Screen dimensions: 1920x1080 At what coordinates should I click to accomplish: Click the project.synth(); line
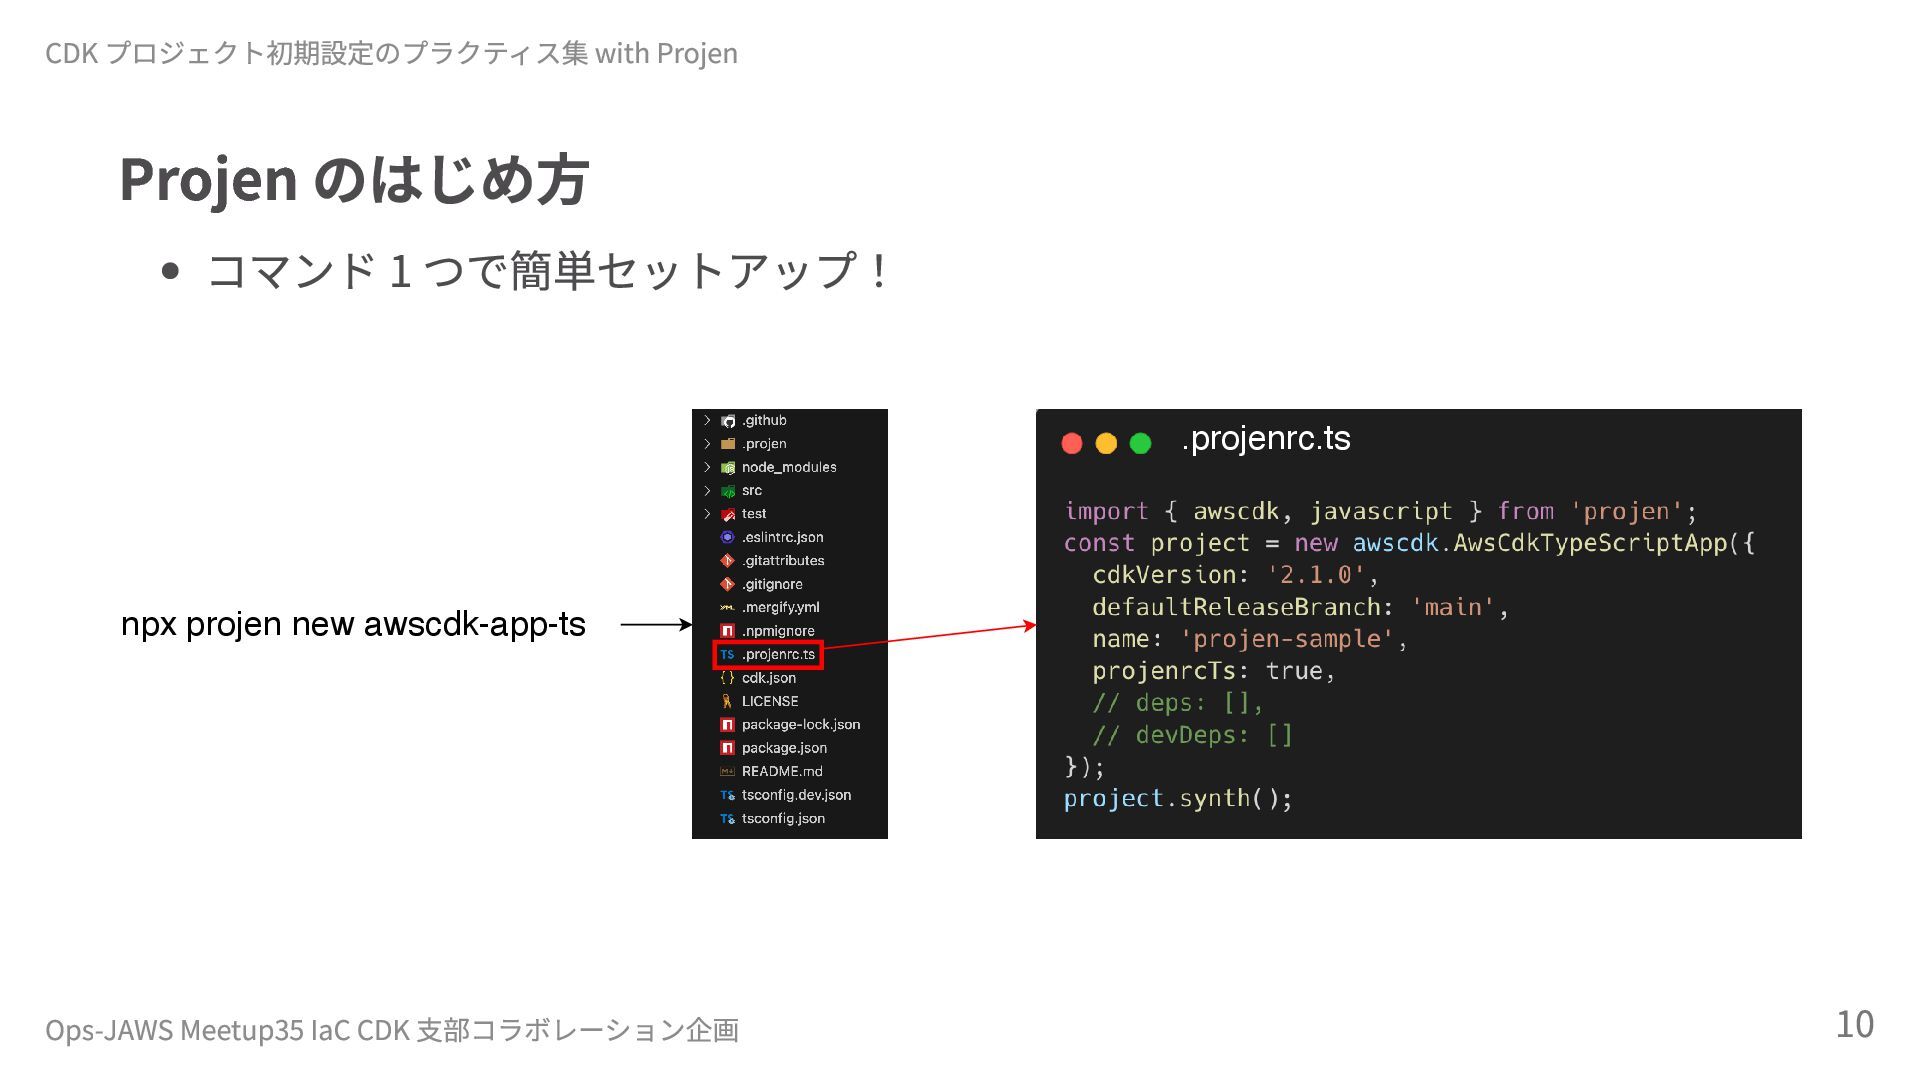click(x=1178, y=798)
